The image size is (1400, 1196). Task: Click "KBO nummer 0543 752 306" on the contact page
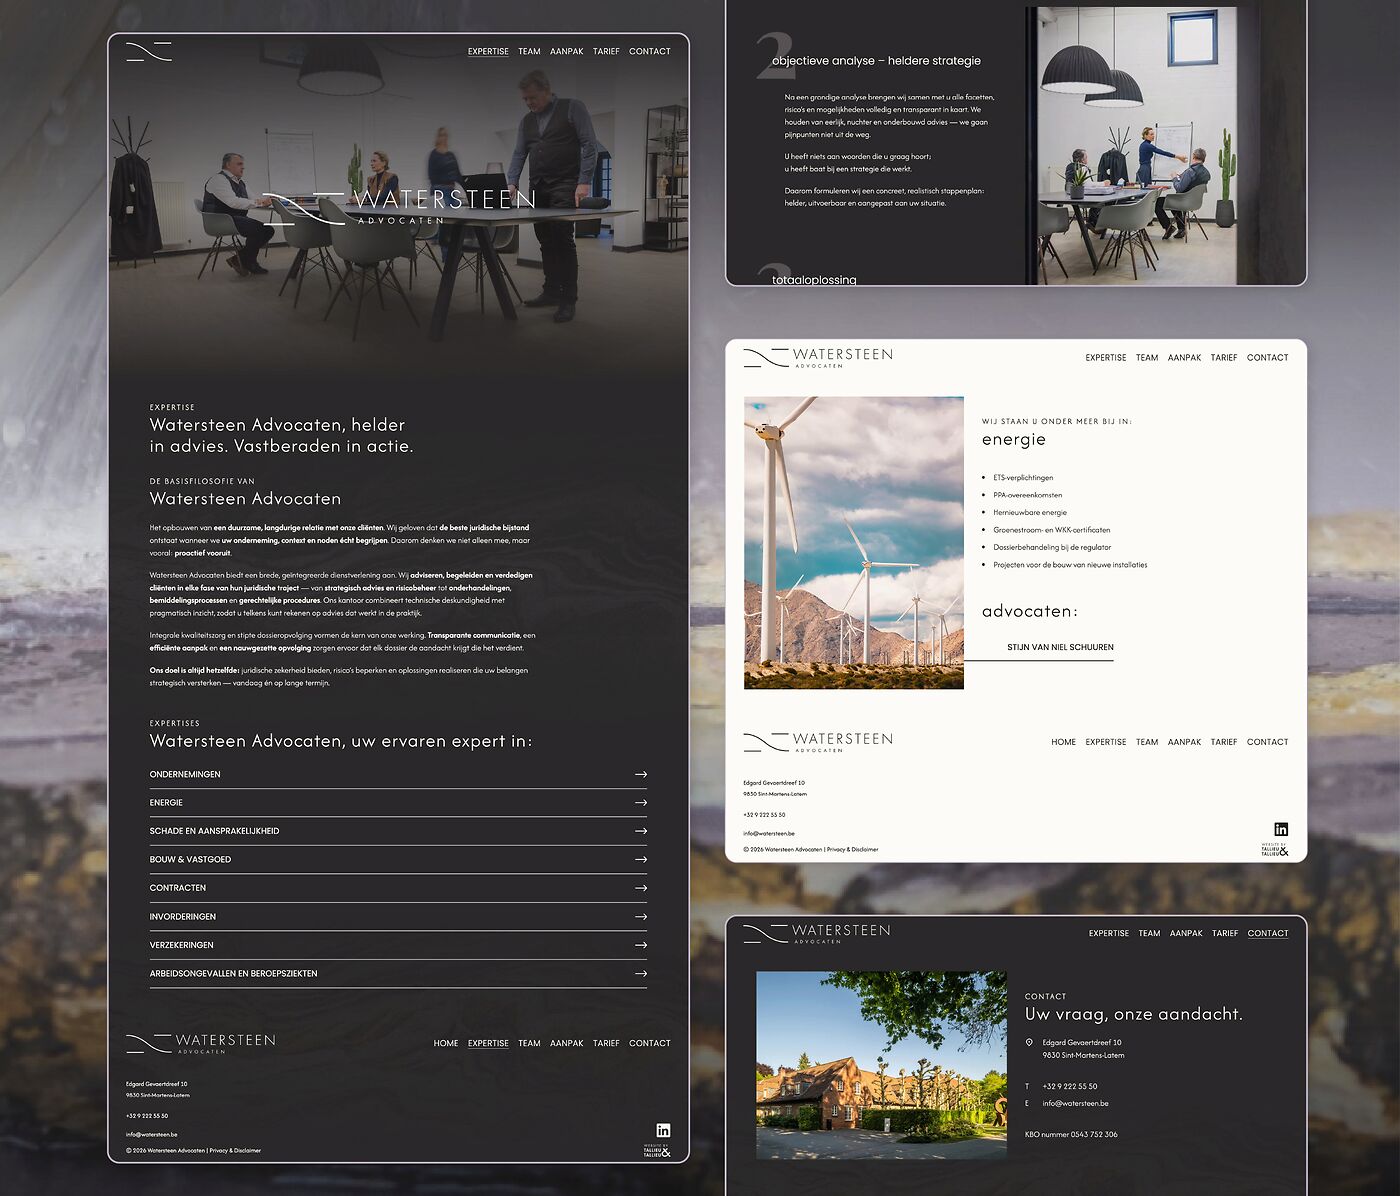tap(1071, 1134)
